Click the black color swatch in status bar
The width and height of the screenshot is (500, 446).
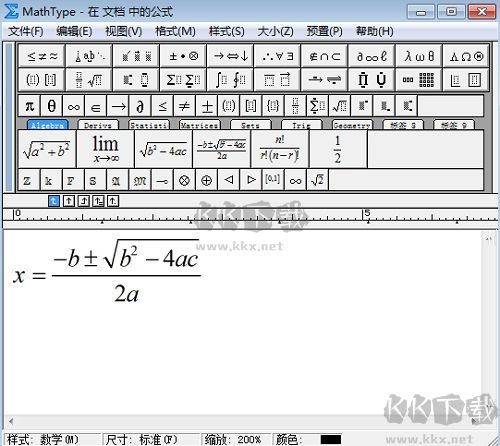click(331, 439)
